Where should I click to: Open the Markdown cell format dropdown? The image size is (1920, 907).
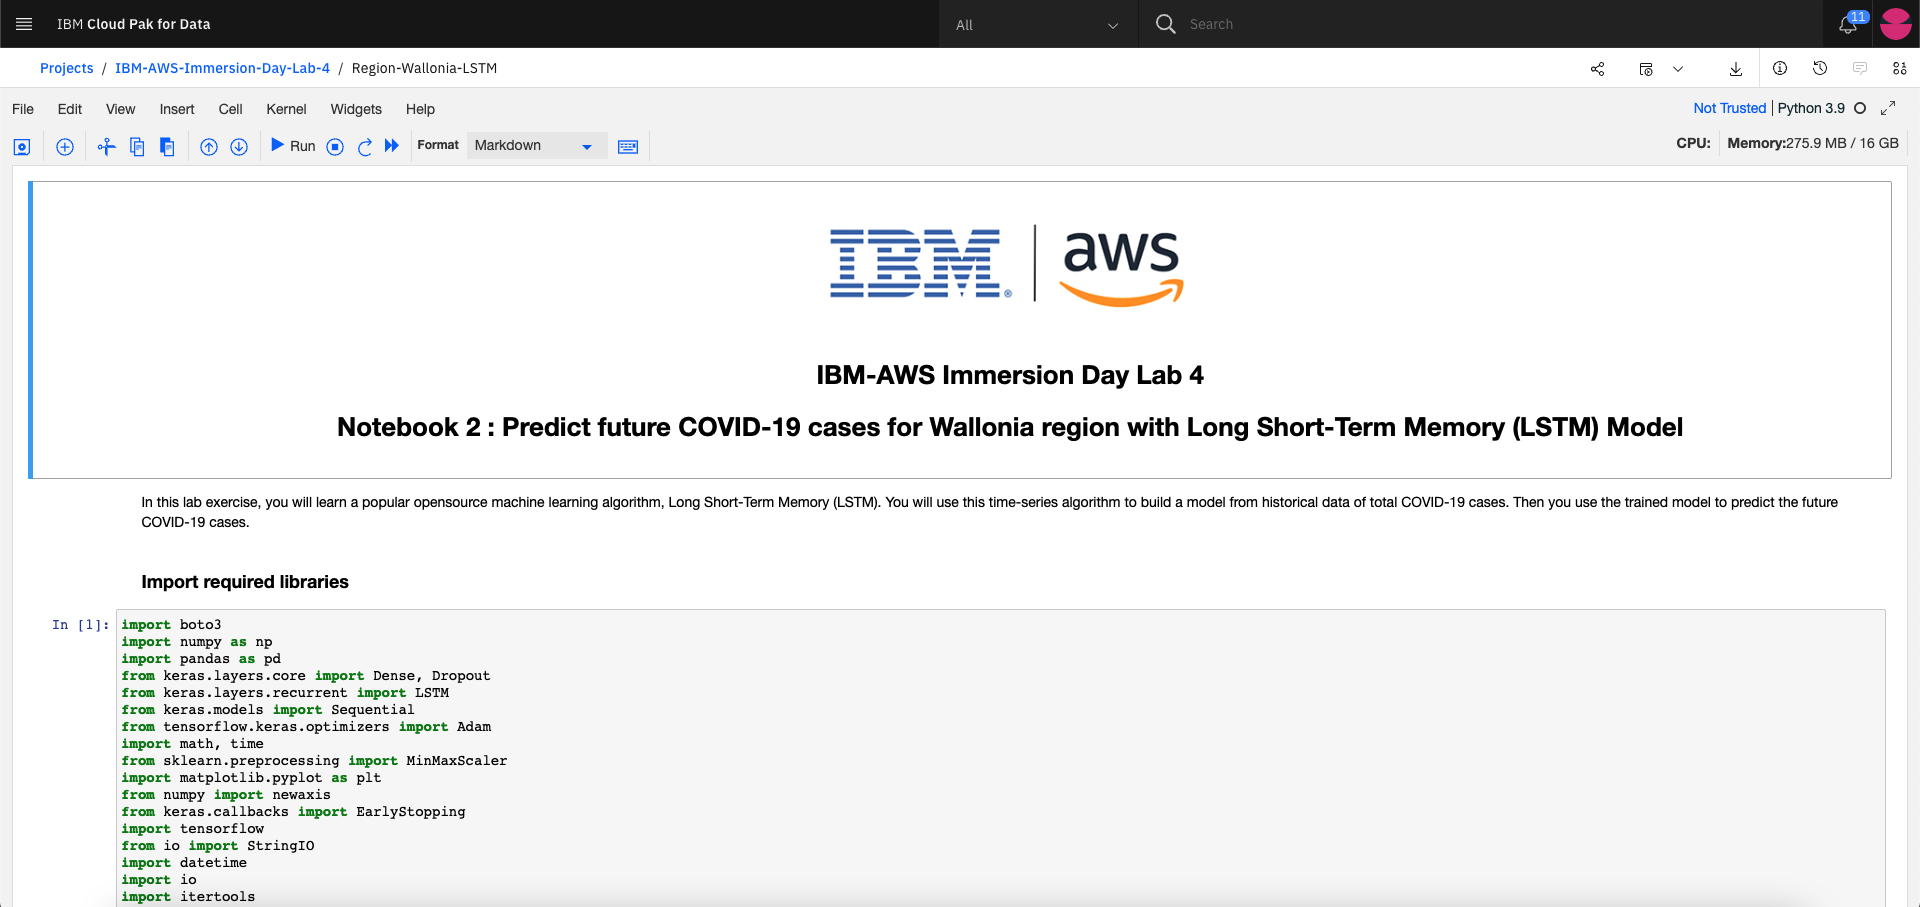535,146
